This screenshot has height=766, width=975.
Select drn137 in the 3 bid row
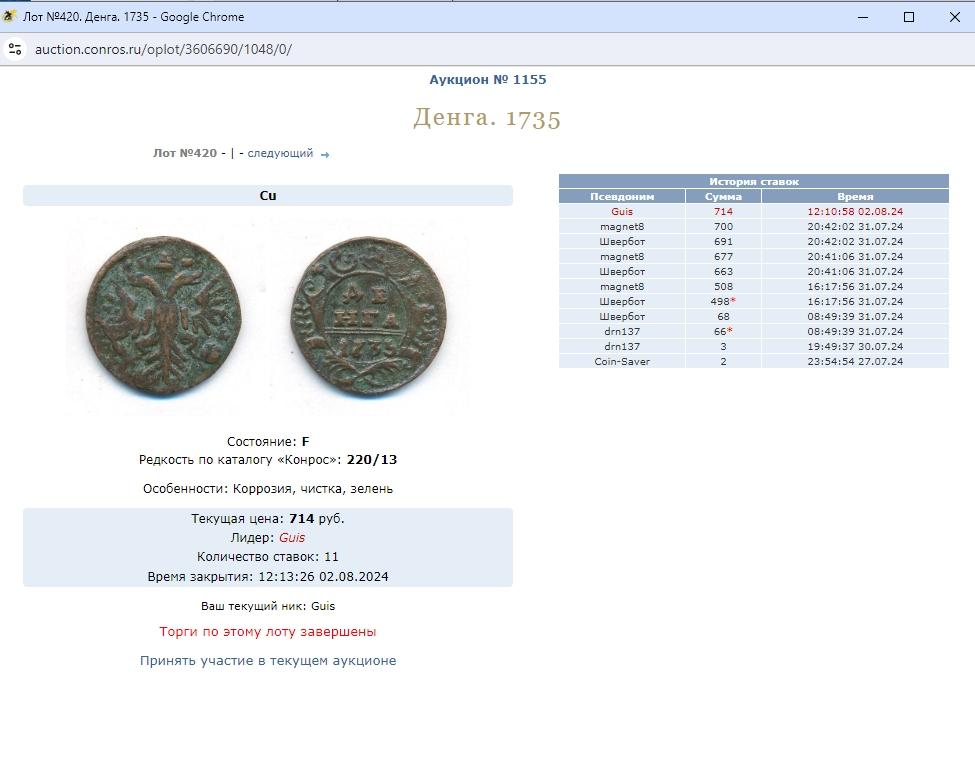click(x=622, y=346)
